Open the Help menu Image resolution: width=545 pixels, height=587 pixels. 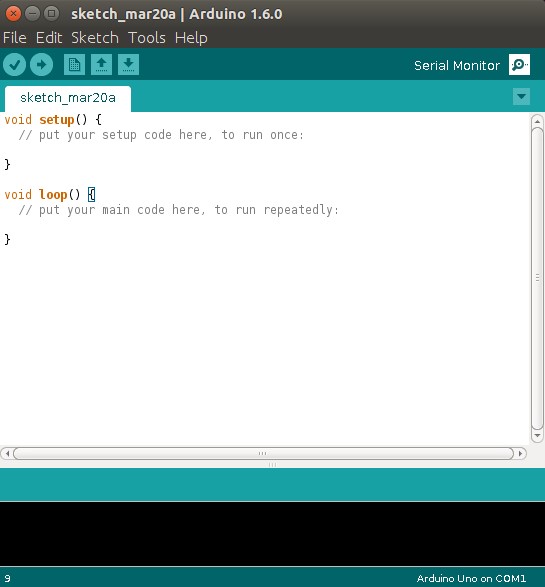tap(191, 38)
